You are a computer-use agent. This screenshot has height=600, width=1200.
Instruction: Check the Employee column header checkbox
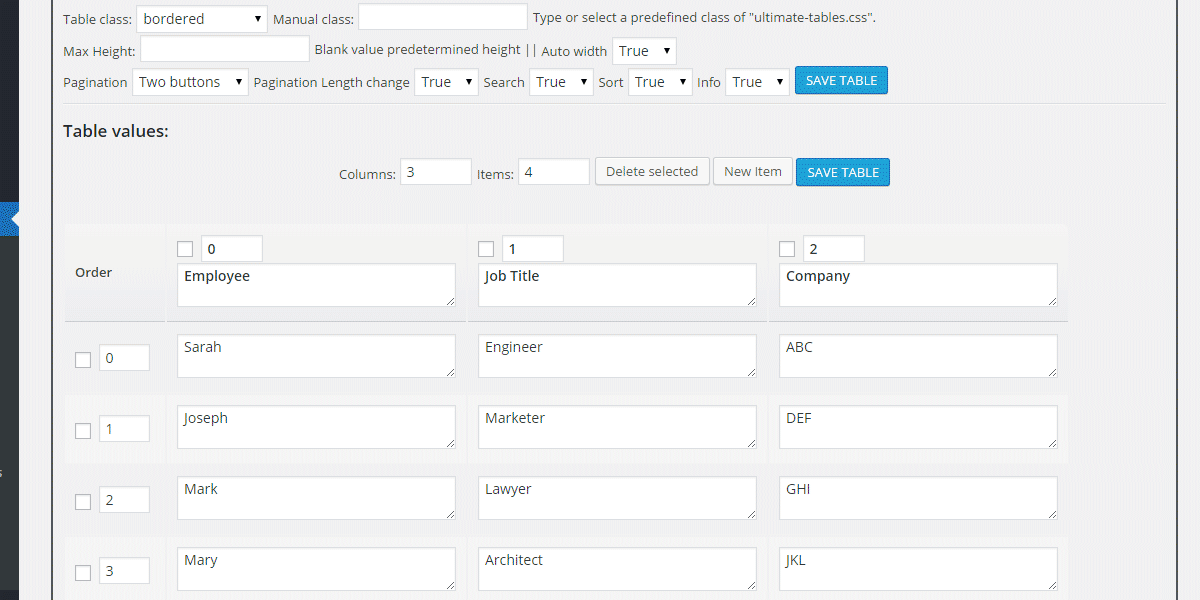pyautogui.click(x=185, y=247)
